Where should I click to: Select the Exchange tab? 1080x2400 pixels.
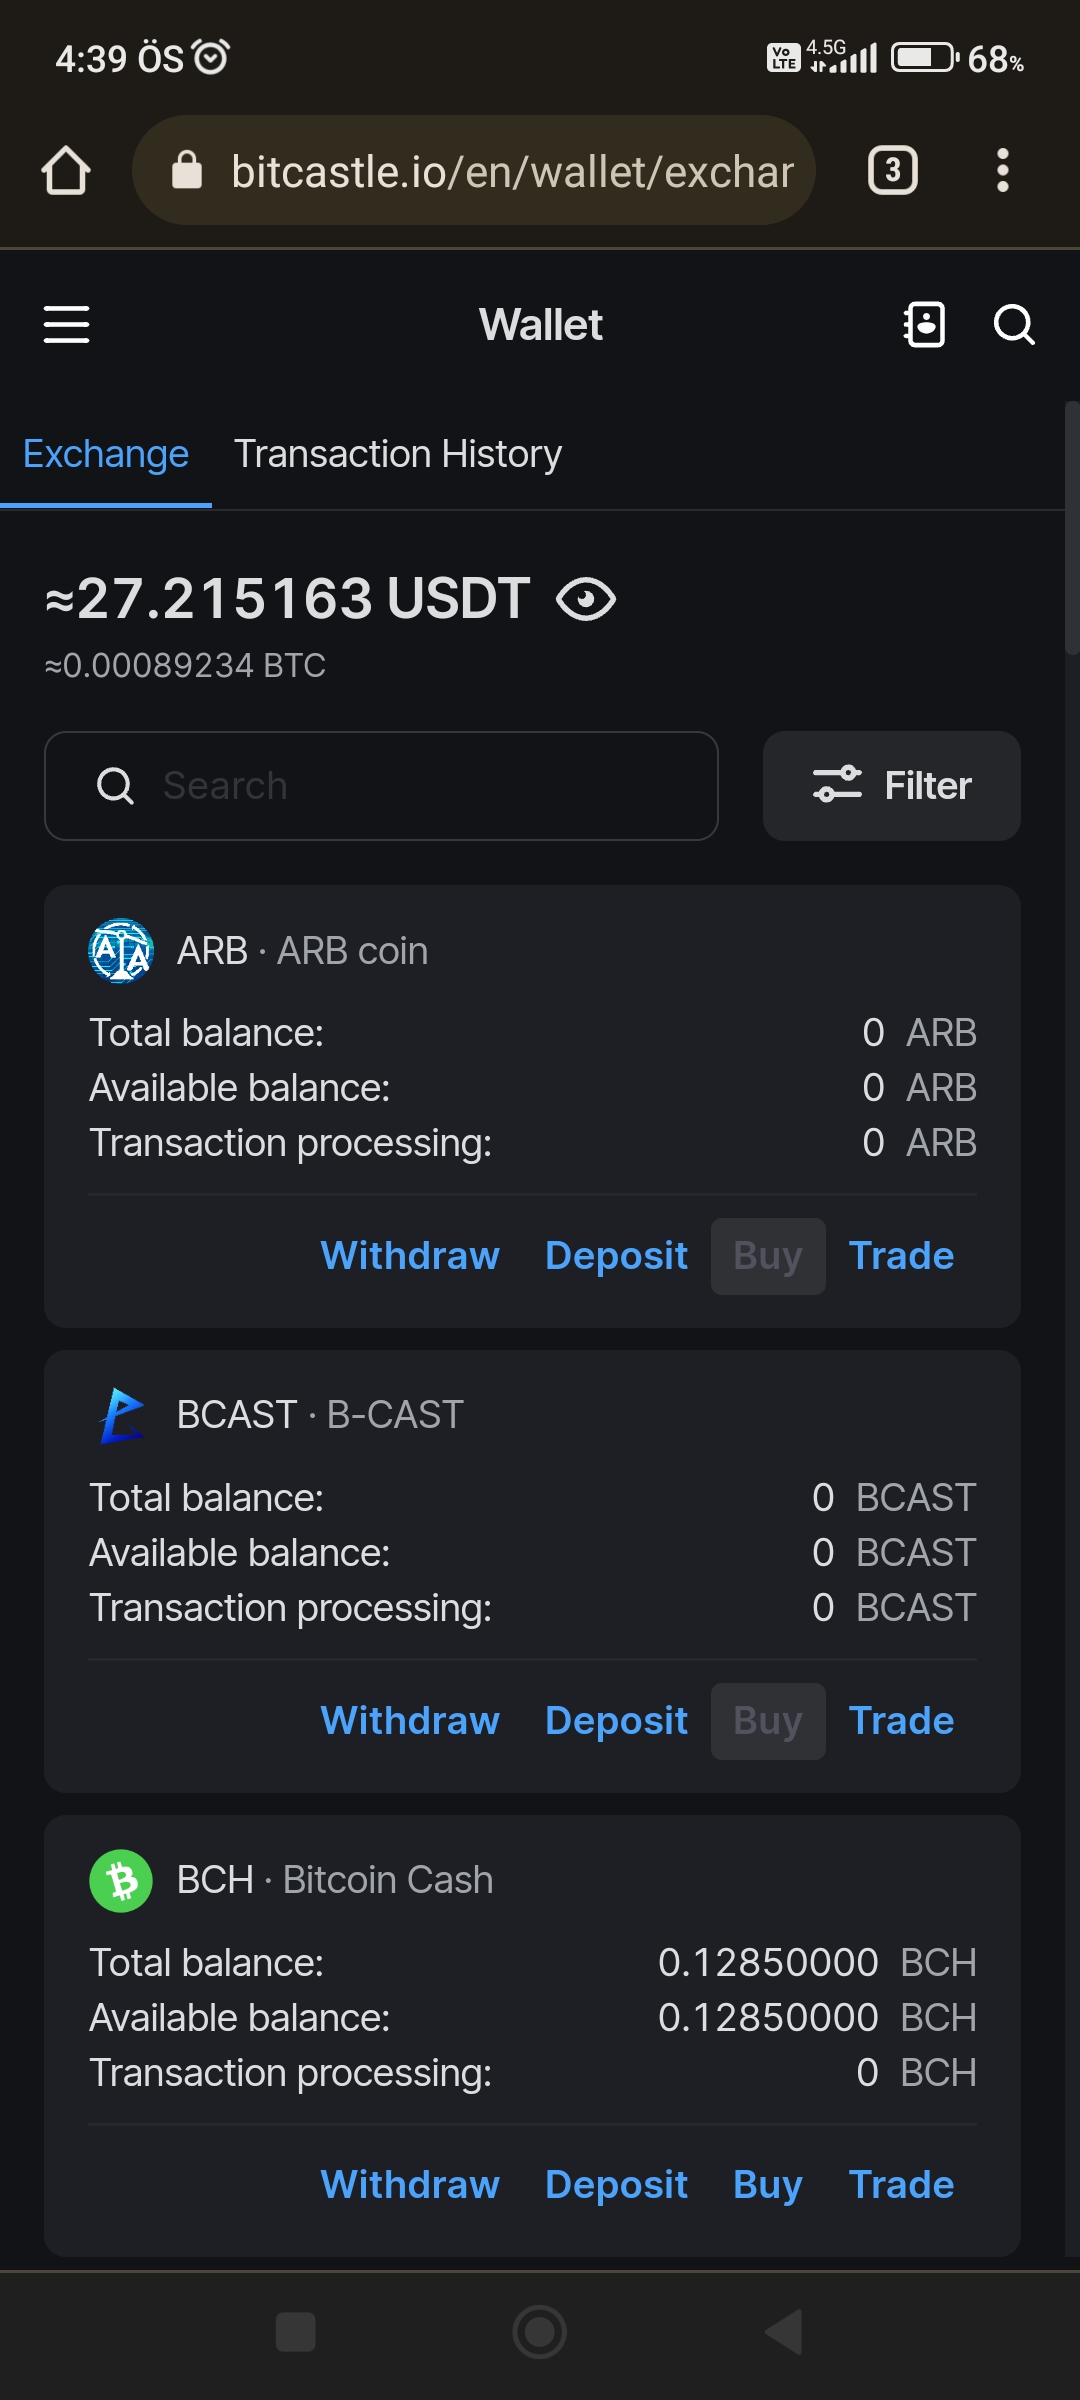[x=106, y=454]
